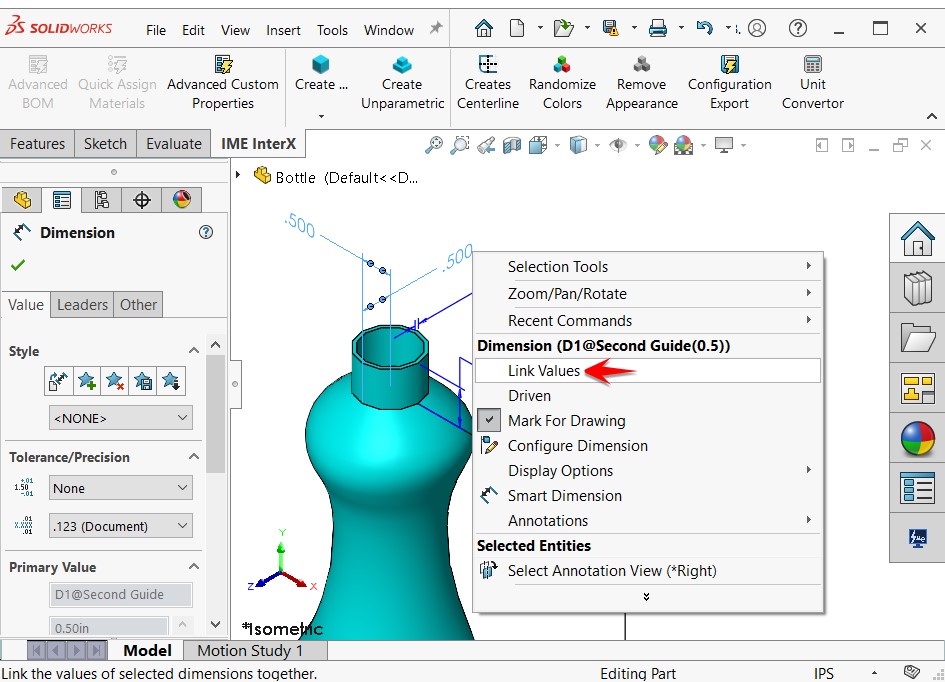This screenshot has width=945, height=682.
Task: Switch to the Evaluate tab
Action: [x=174, y=143]
